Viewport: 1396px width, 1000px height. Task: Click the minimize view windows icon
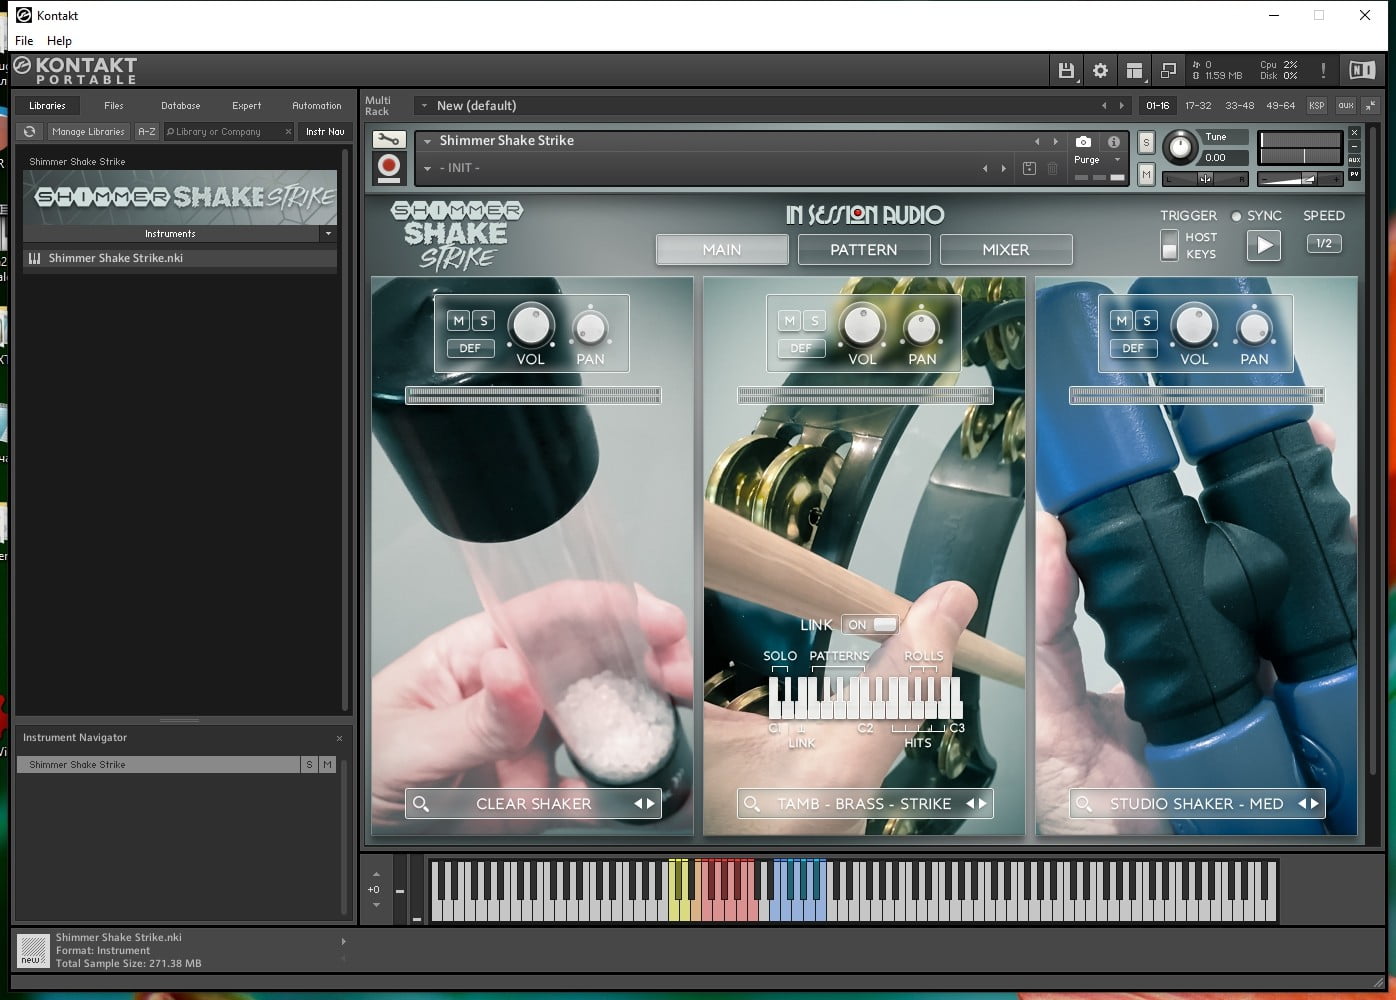pyautogui.click(x=1168, y=70)
